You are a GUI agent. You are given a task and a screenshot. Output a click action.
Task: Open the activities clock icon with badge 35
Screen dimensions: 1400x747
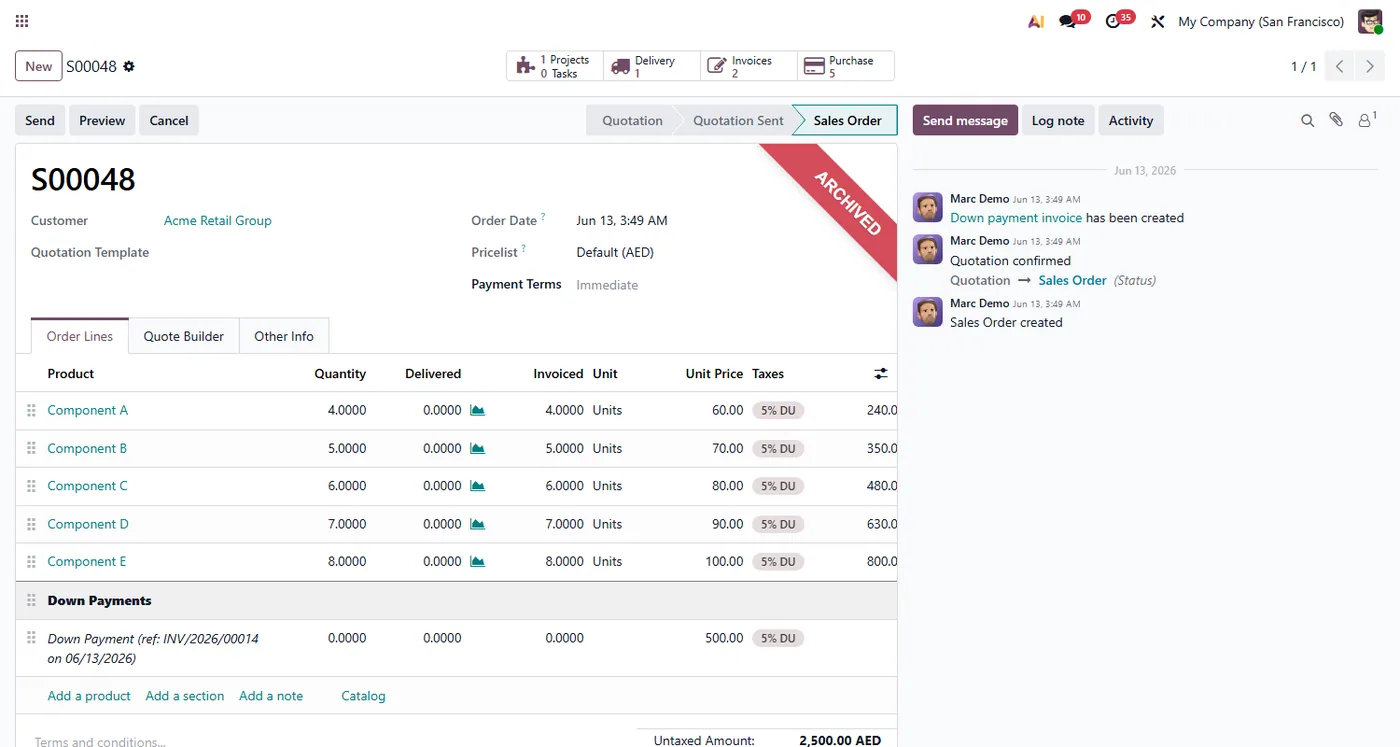(1113, 21)
